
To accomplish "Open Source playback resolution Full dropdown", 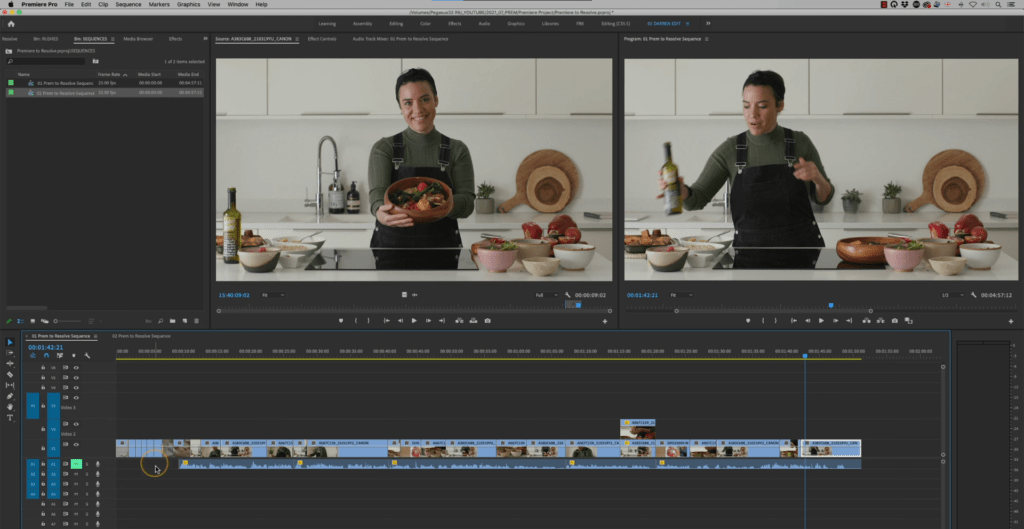I will tap(547, 295).
